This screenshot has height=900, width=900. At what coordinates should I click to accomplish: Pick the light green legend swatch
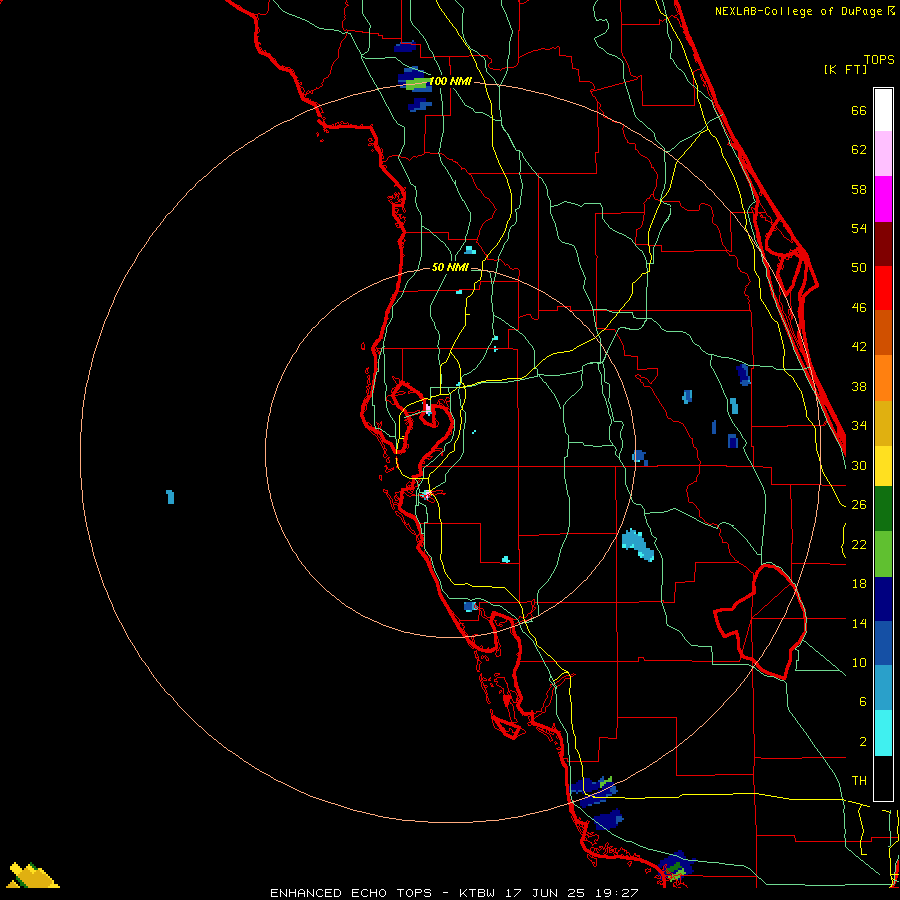coord(883,554)
